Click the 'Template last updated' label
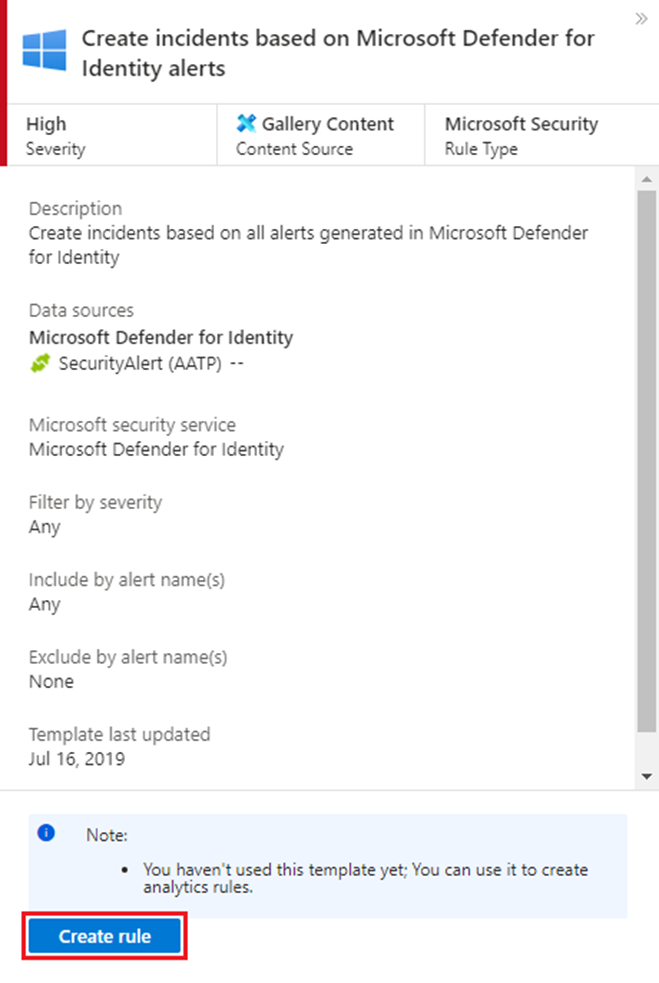Image resolution: width=659 pixels, height=983 pixels. [119, 734]
